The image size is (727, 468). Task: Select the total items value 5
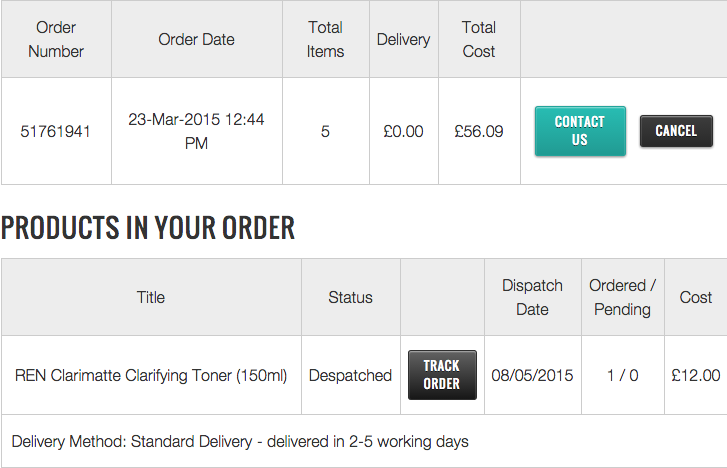point(325,131)
